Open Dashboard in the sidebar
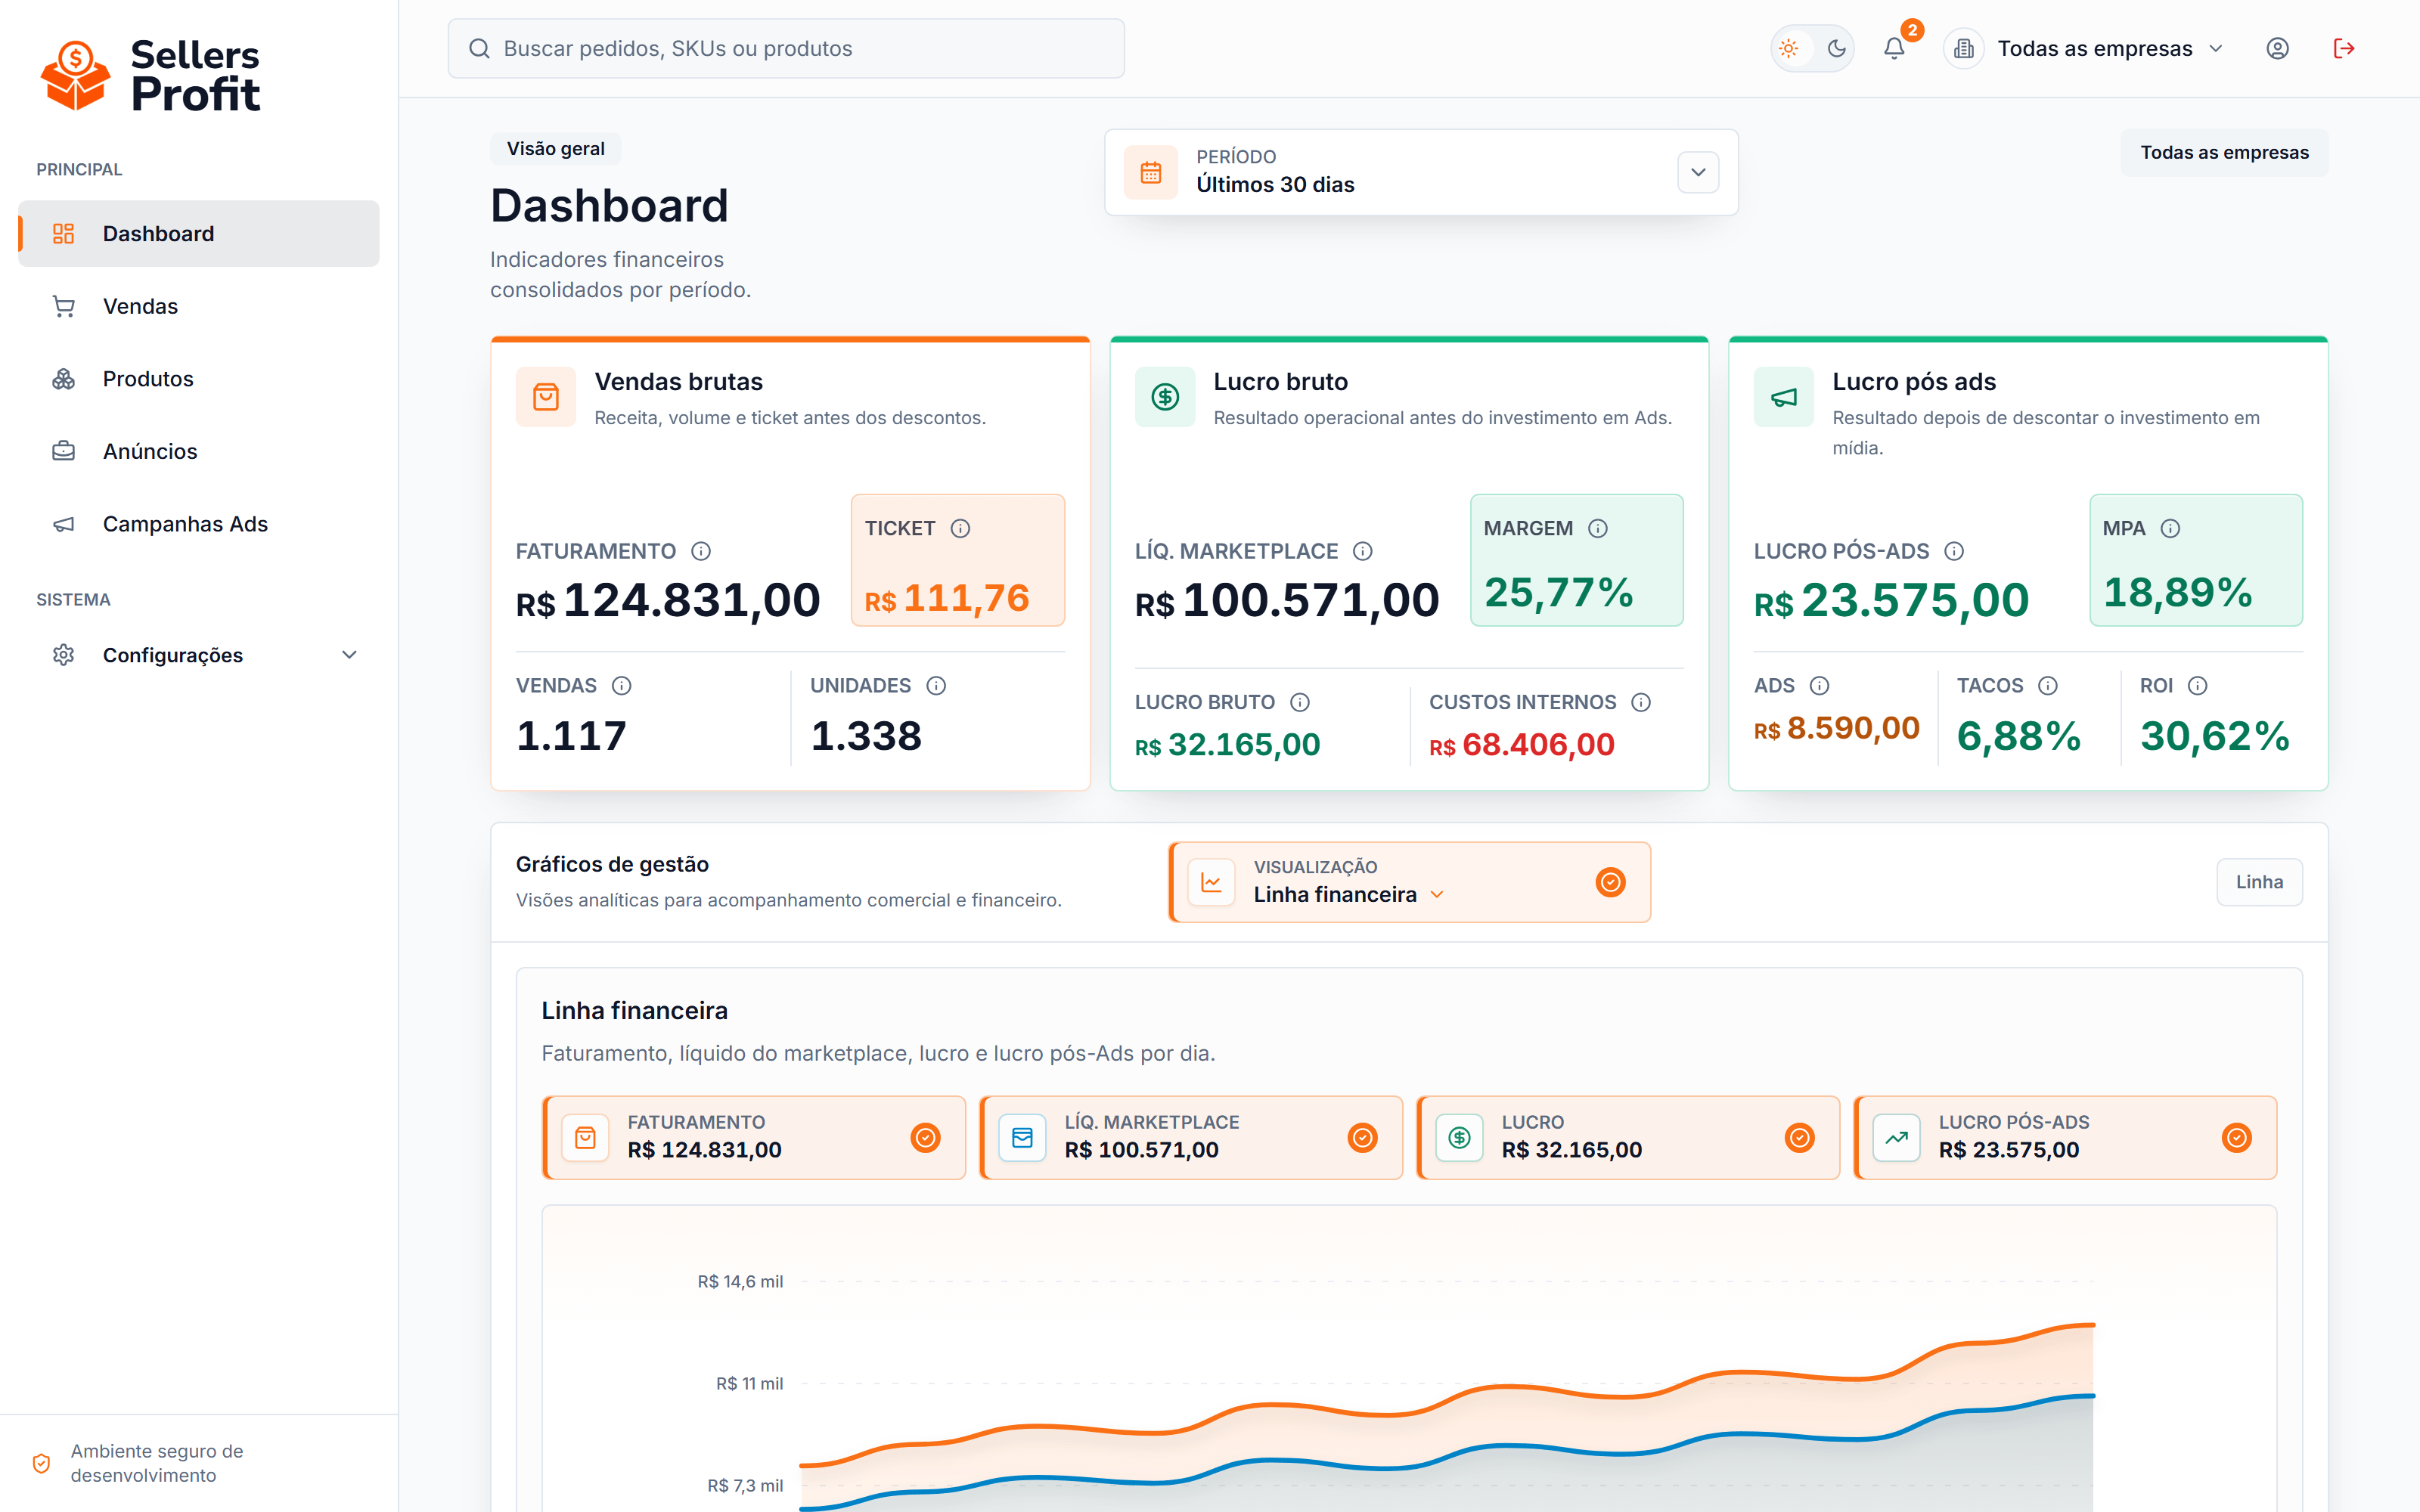 click(199, 233)
